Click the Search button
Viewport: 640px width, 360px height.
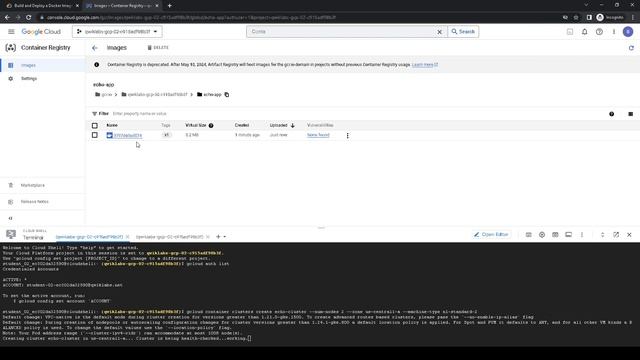[463, 31]
